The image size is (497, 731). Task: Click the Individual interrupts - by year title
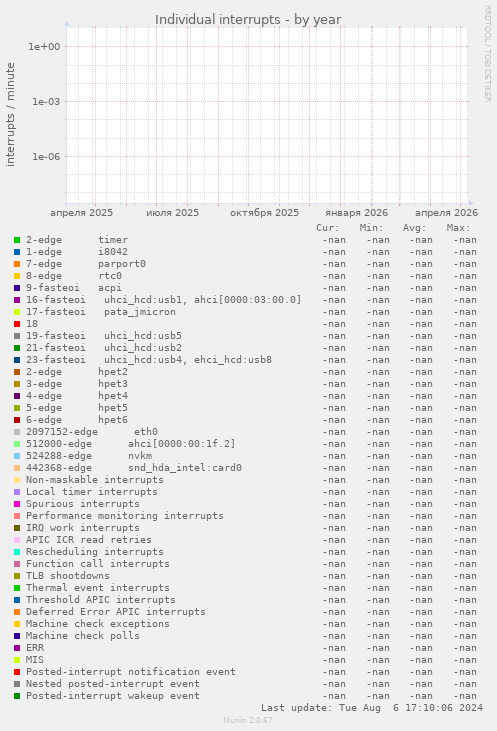coord(248,20)
